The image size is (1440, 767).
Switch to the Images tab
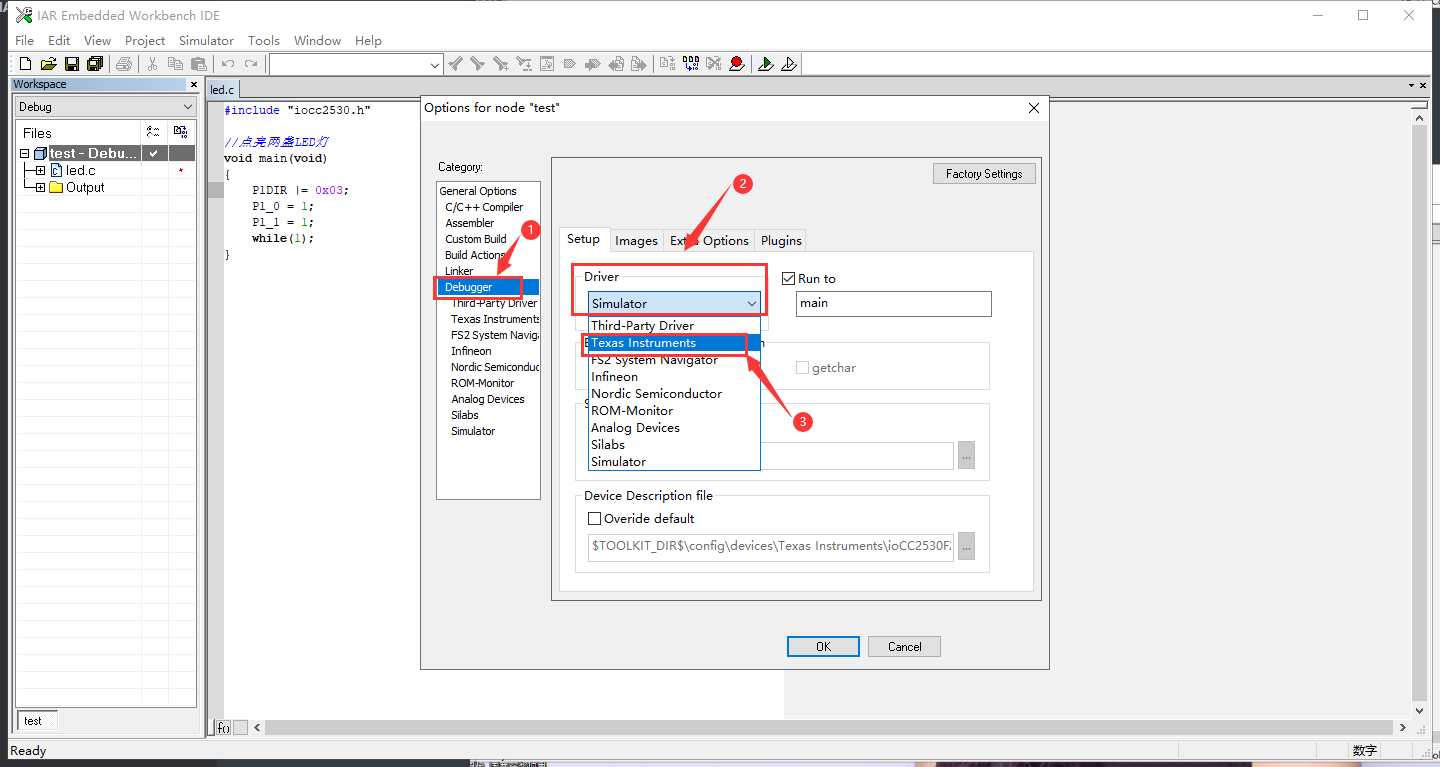coord(636,241)
